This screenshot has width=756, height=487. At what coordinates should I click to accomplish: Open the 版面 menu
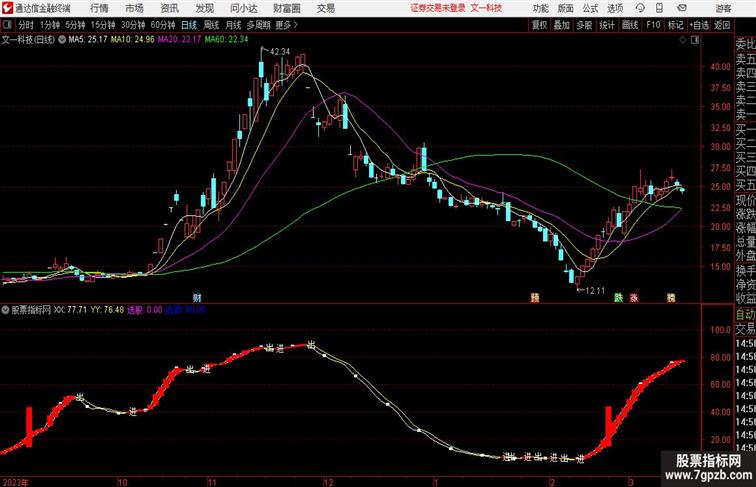click(x=566, y=8)
